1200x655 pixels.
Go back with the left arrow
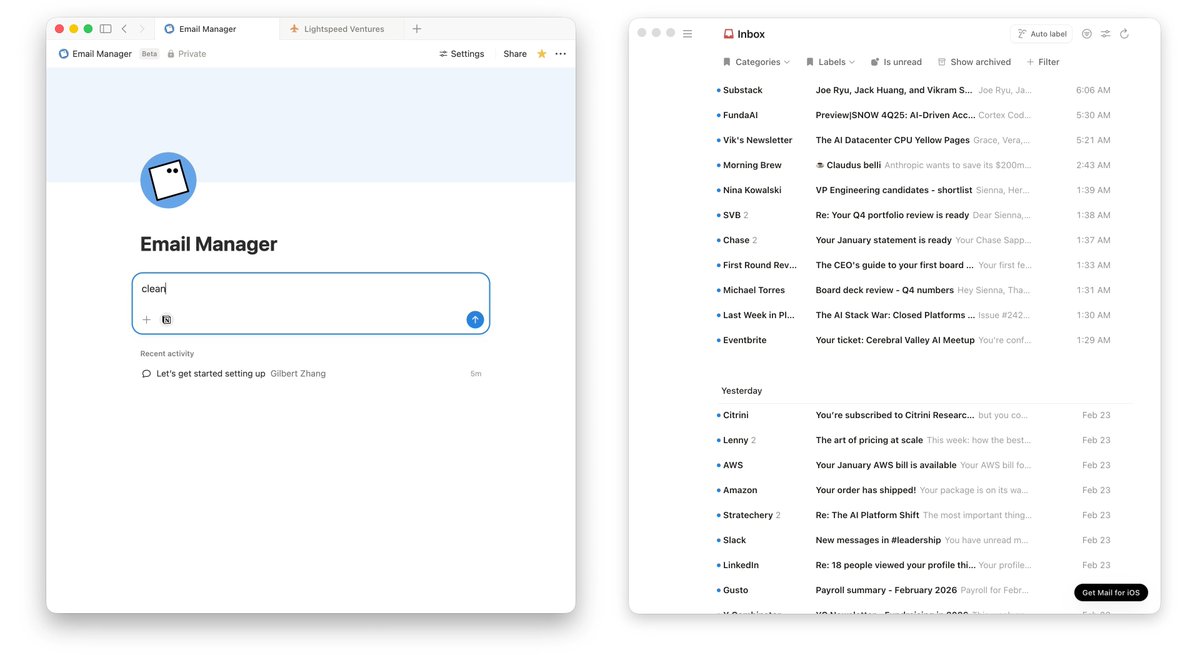124,29
